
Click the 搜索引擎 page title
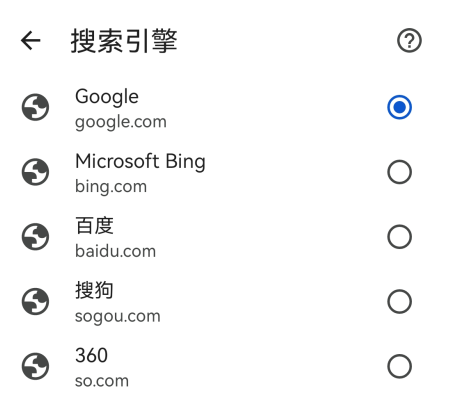[x=124, y=41]
